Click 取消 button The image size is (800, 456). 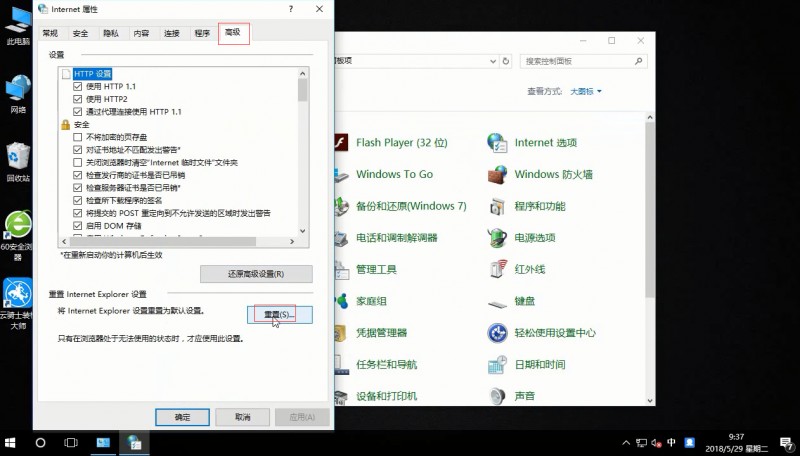pyautogui.click(x=242, y=417)
